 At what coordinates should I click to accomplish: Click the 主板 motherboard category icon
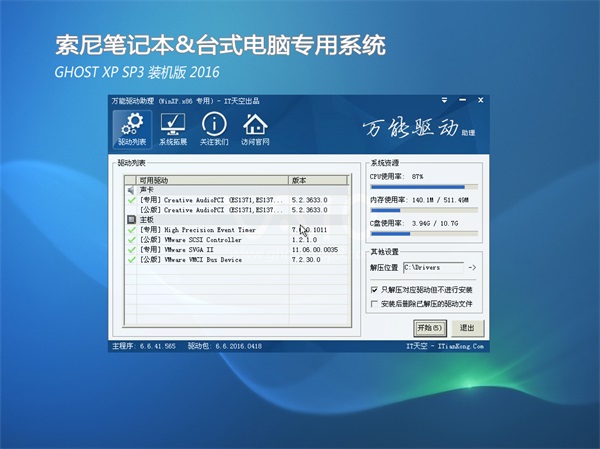click(131, 219)
